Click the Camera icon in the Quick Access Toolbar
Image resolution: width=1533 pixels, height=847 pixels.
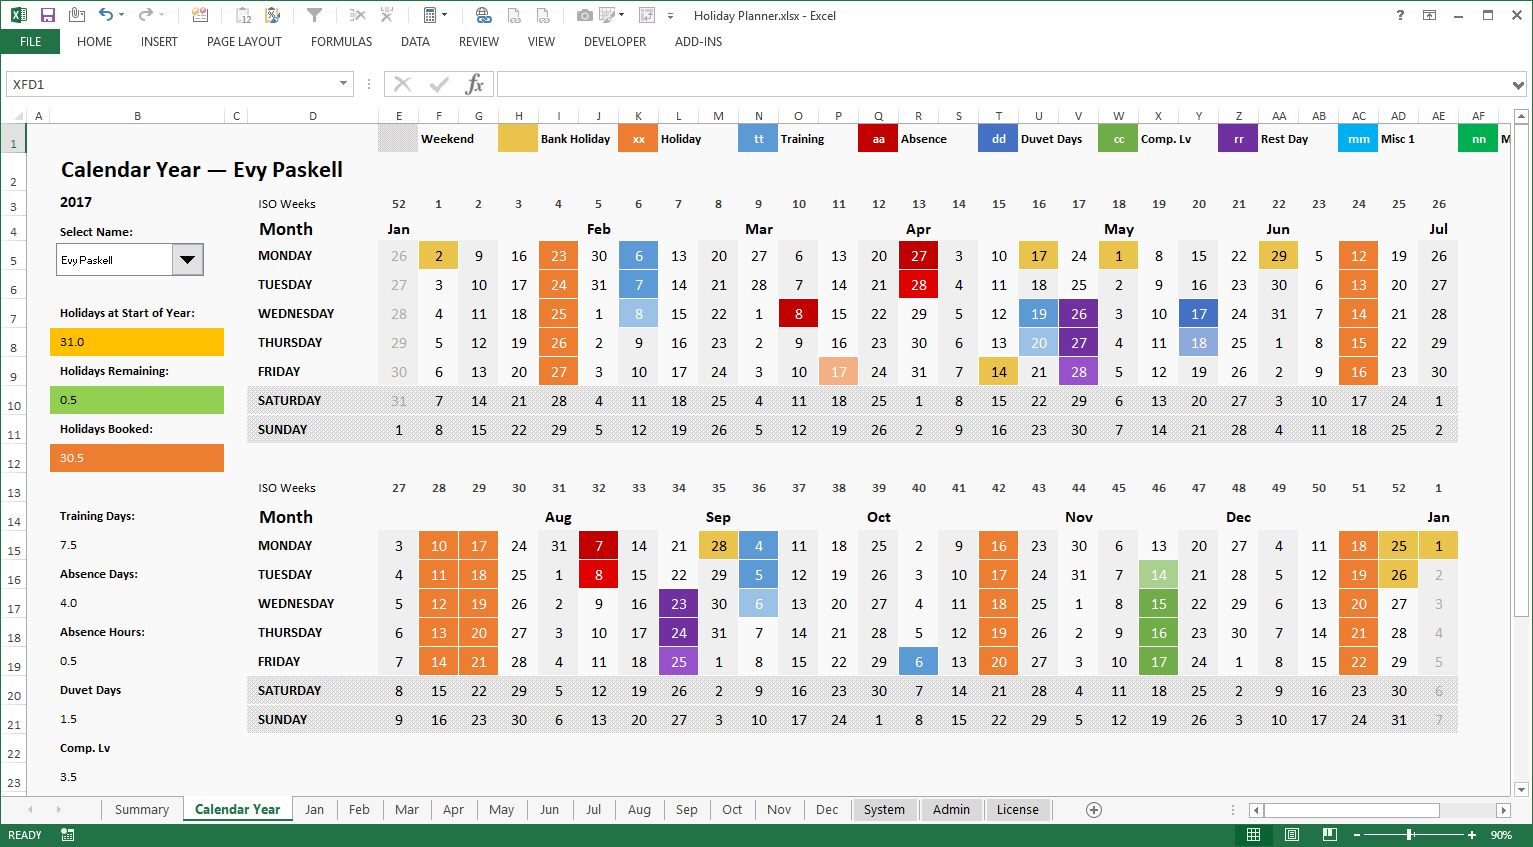(x=584, y=14)
